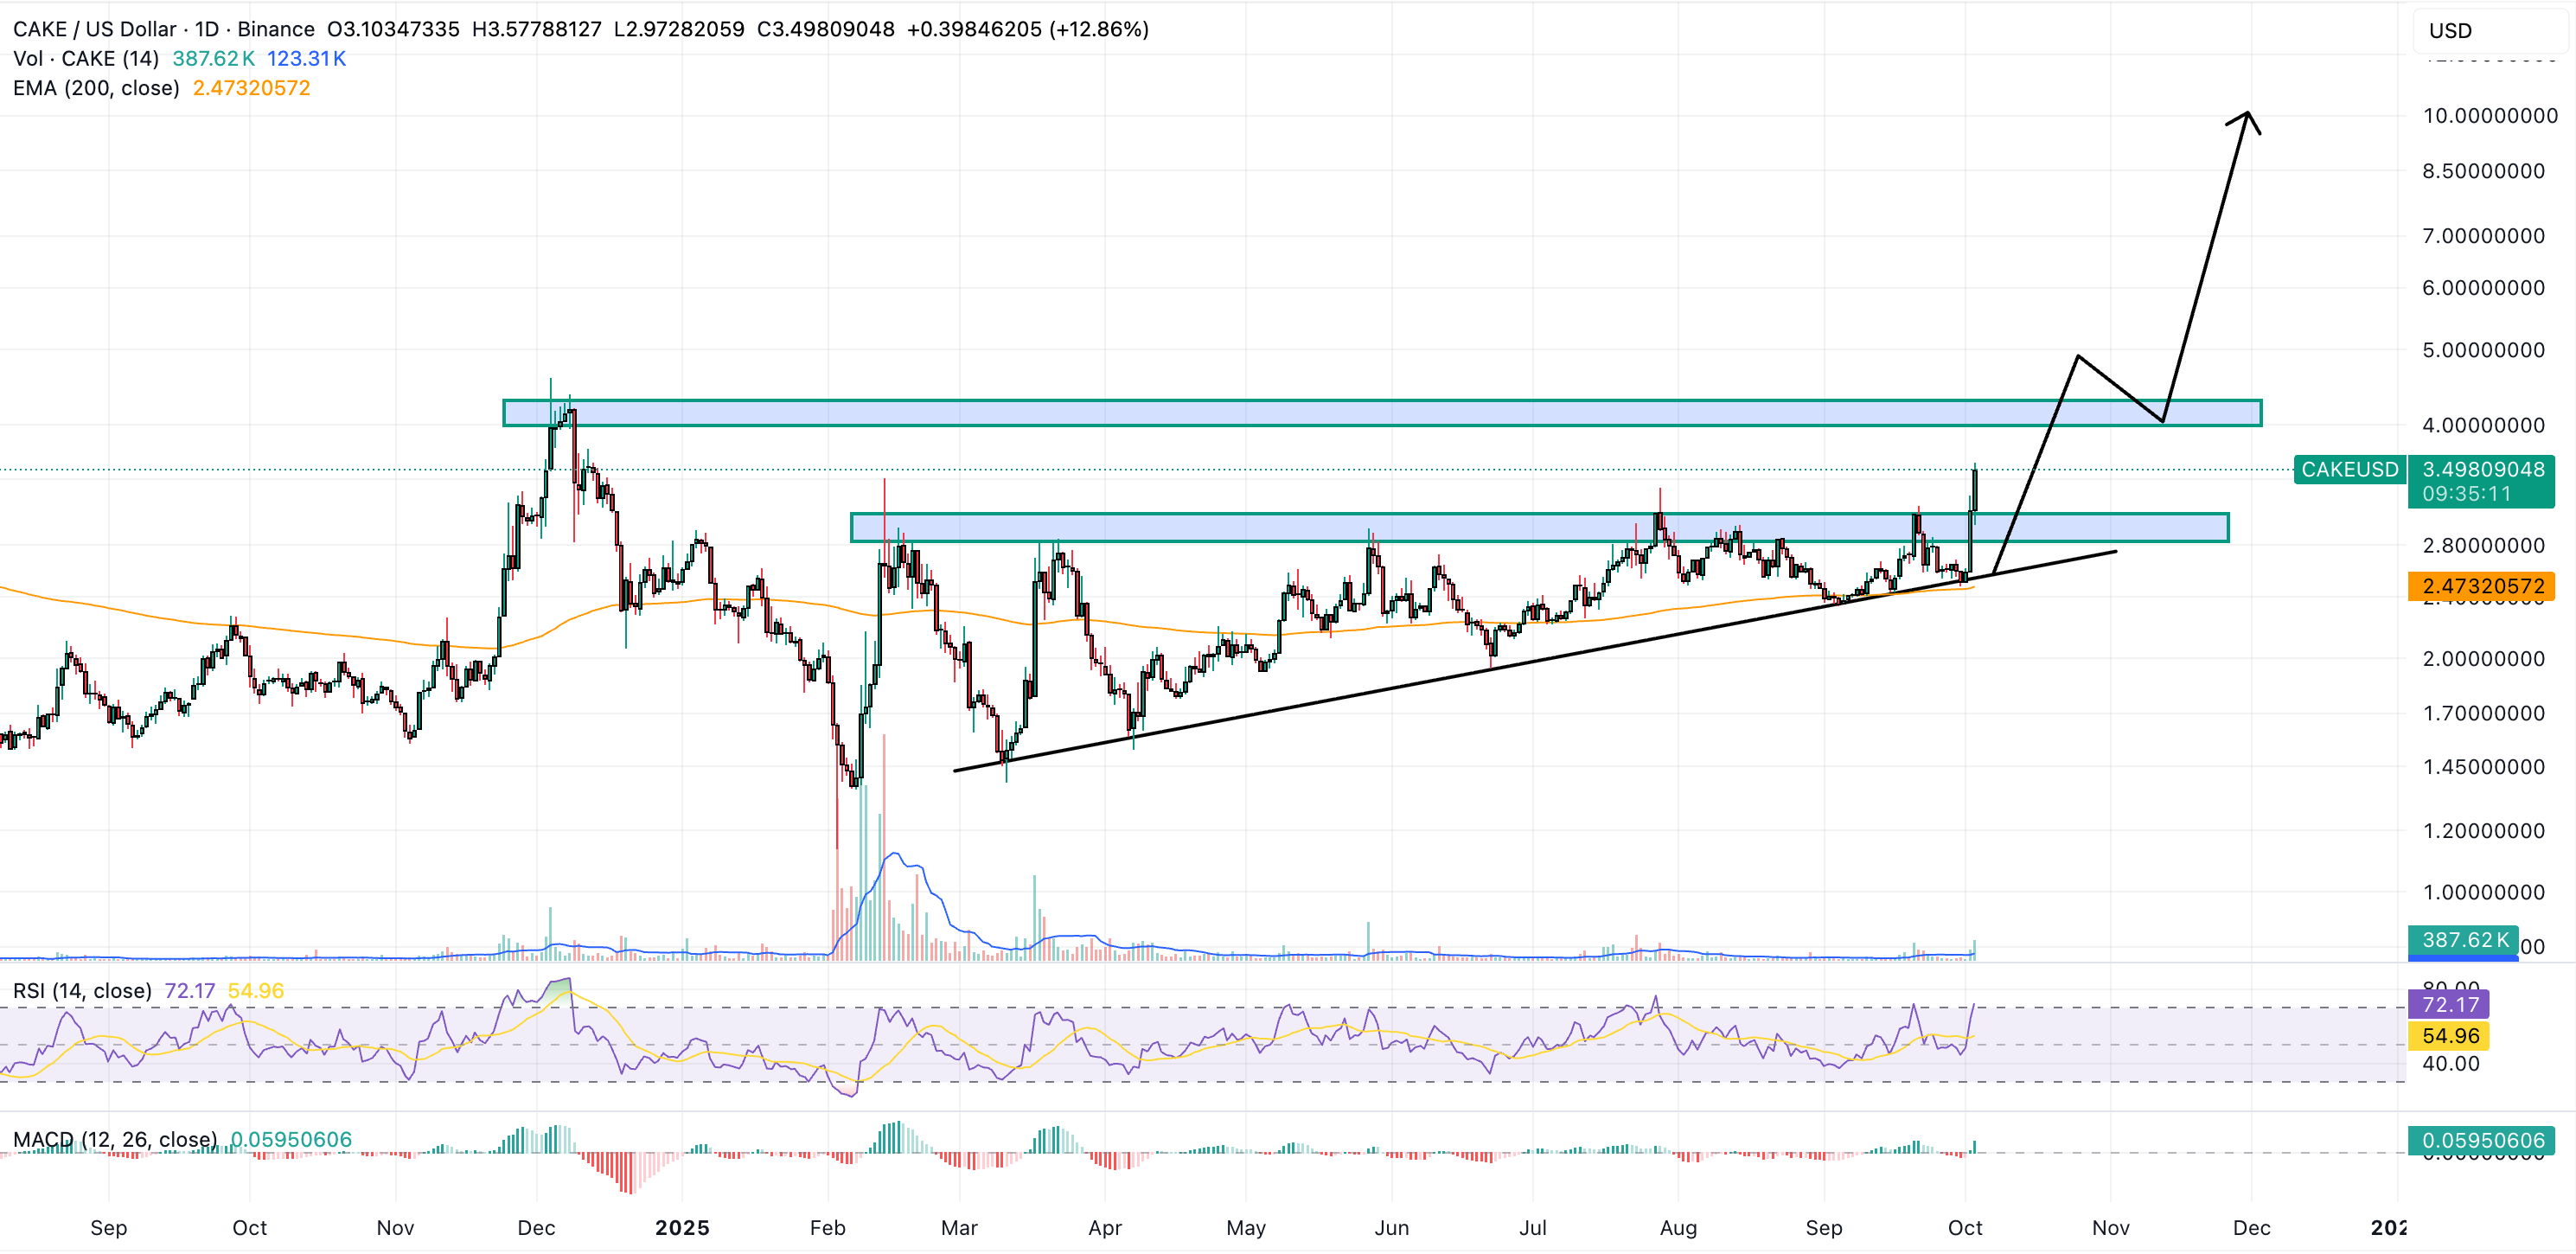Click the 2025 label on time axis
Screen dimensions: 2576x1254
685,1228
